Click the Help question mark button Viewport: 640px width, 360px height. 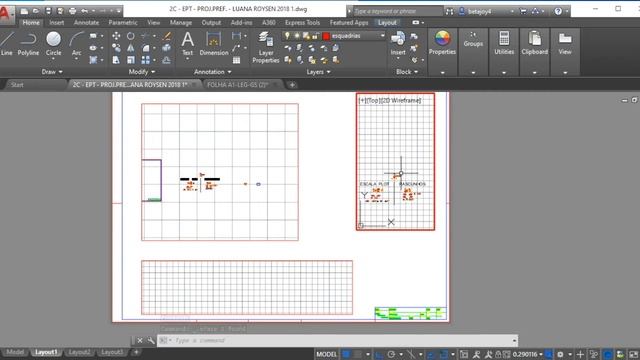tap(558, 11)
